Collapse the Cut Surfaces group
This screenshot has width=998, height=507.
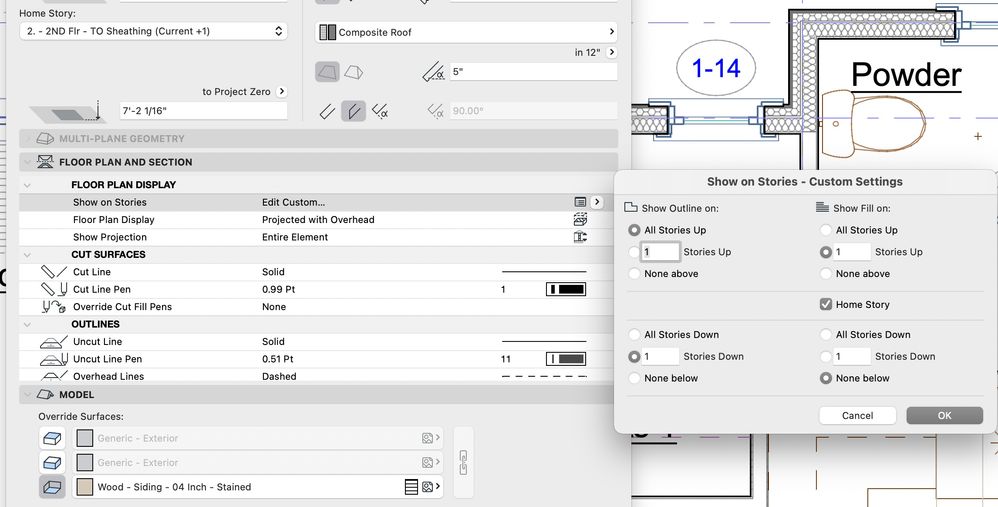click(27, 254)
